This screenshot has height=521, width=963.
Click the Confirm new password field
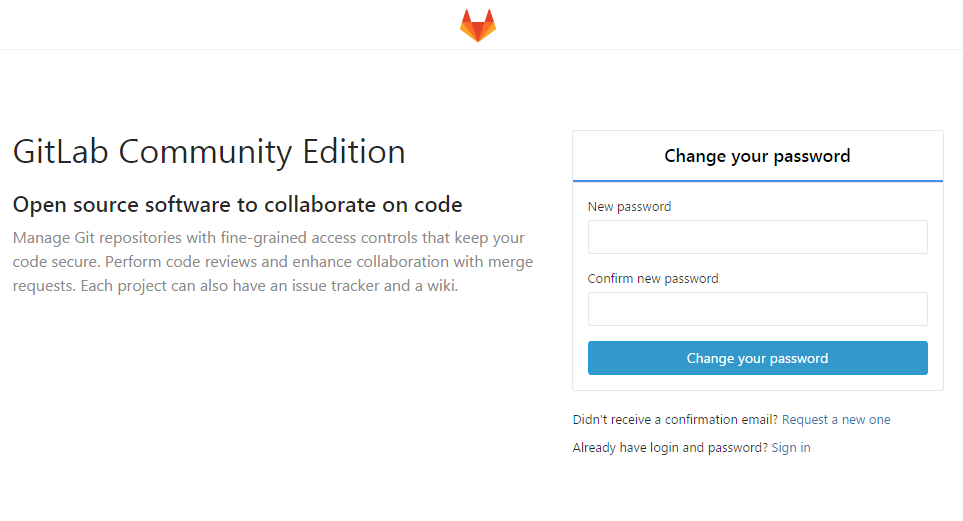click(757, 309)
